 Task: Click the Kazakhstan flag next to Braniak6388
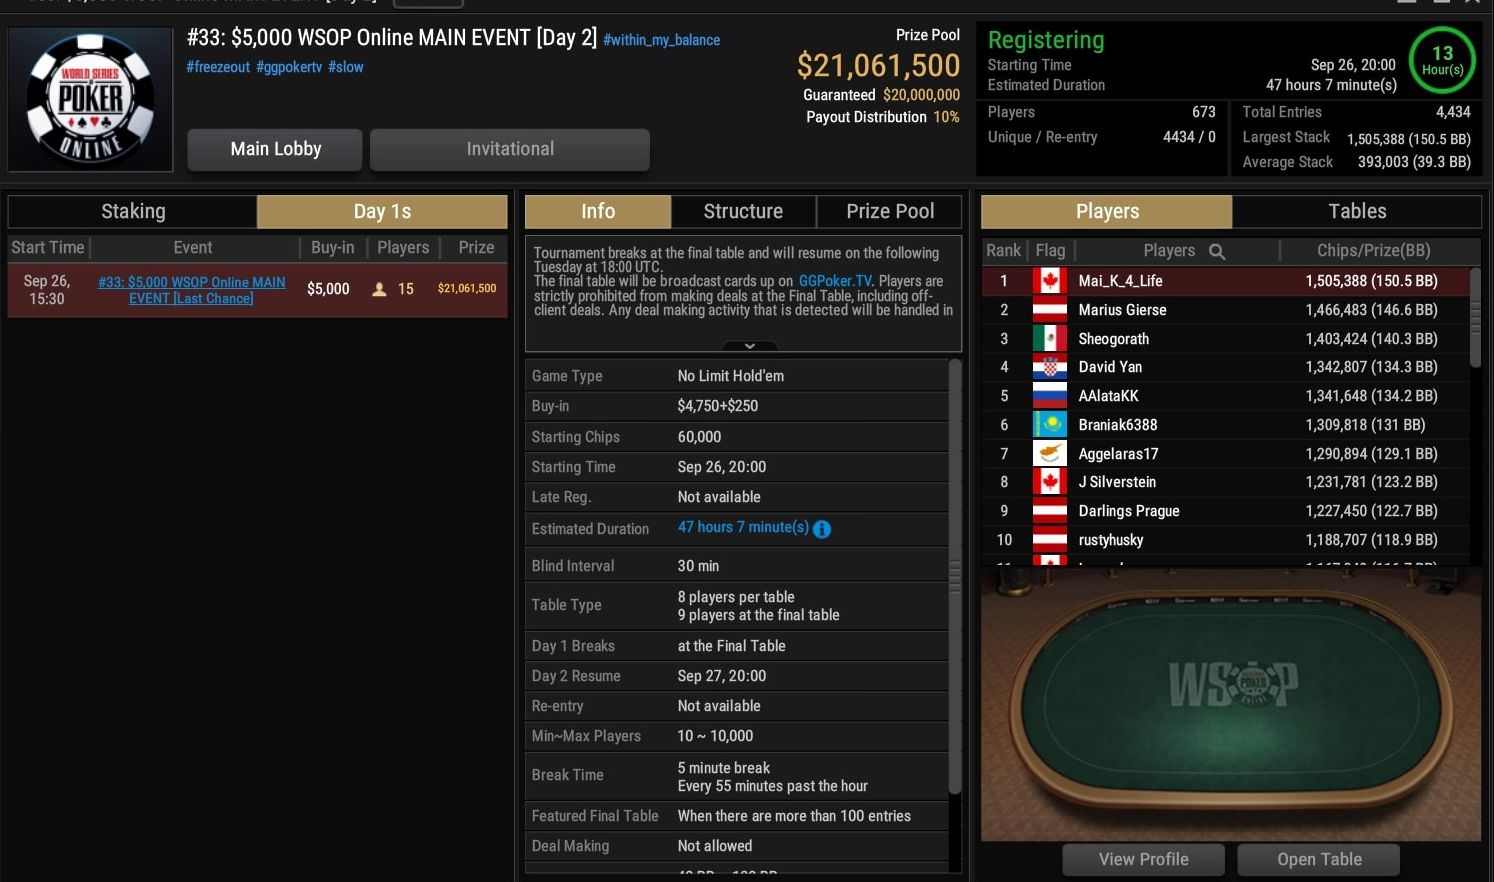(1049, 425)
